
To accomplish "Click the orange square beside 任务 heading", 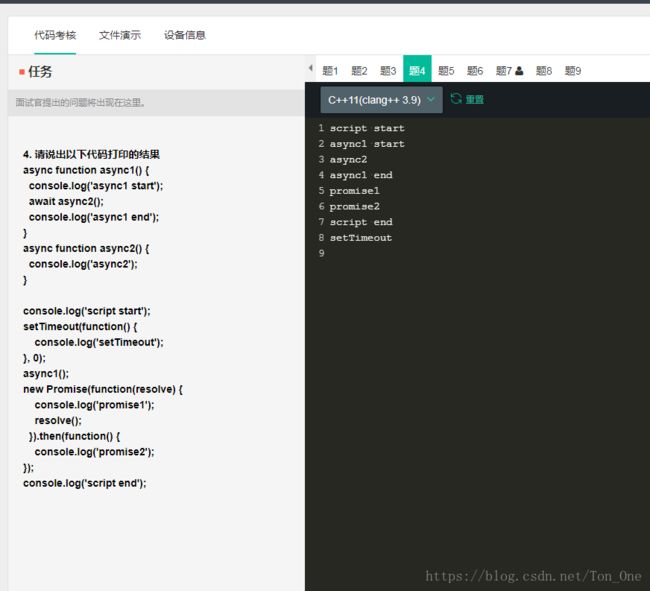I will (21, 72).
